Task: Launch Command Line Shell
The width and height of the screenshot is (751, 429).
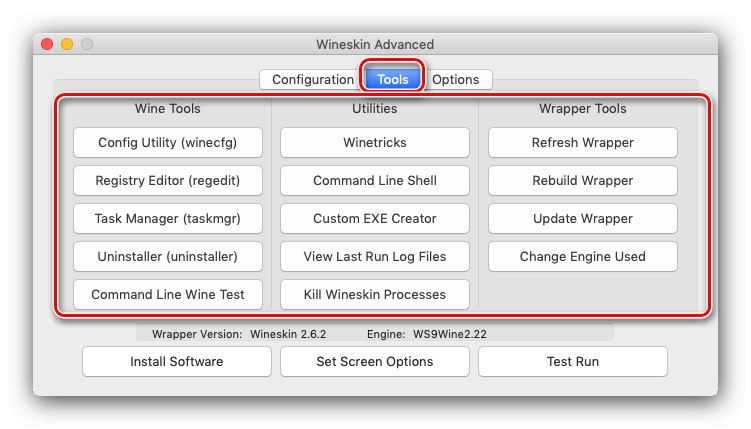Action: (x=375, y=181)
